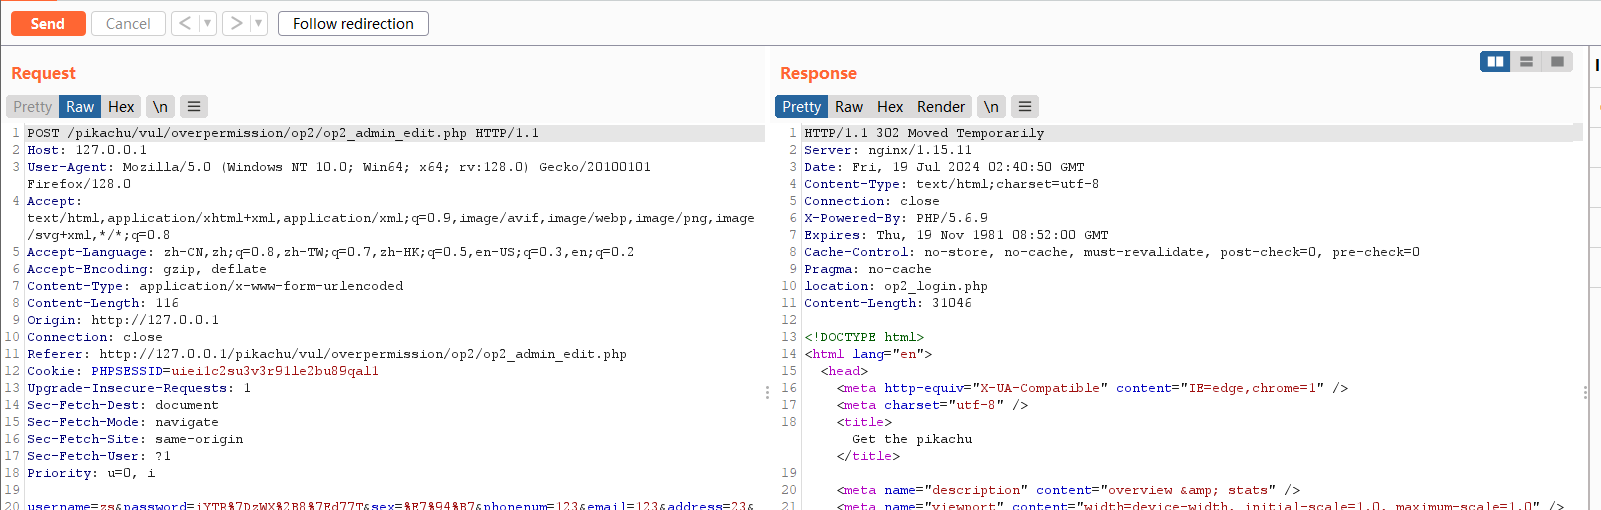This screenshot has width=1601, height=510.
Task: Click the Cache-Control response header
Action: (x=1112, y=252)
